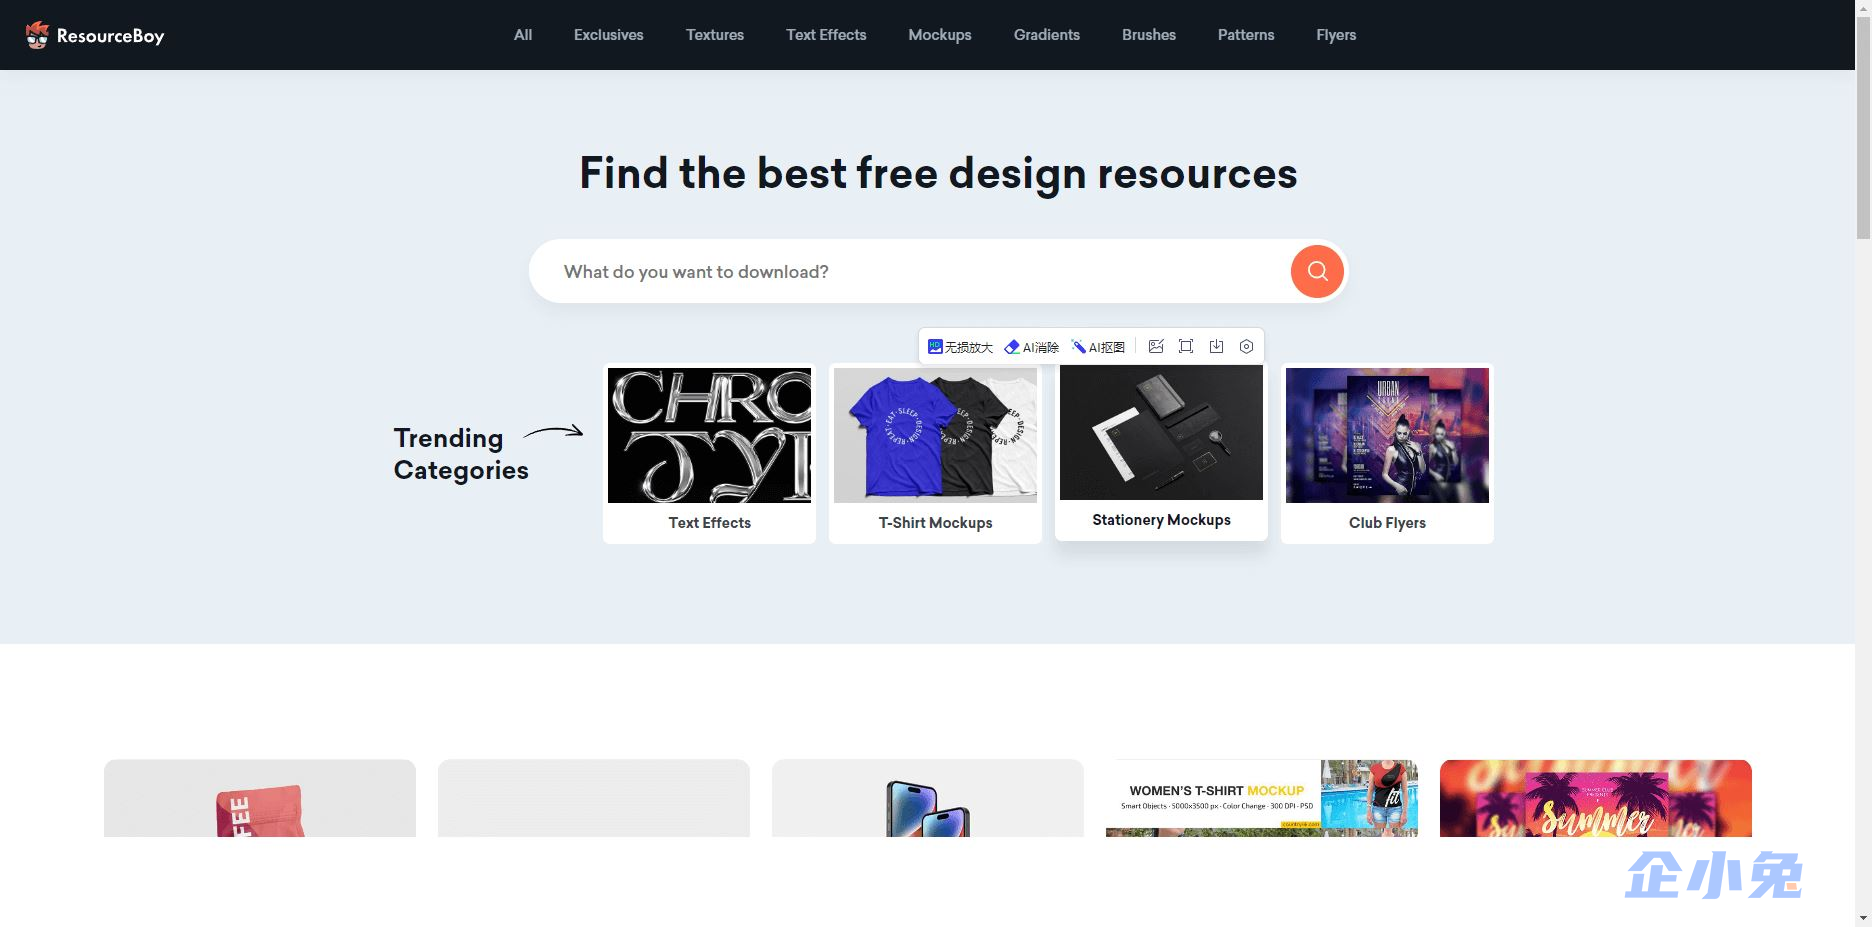Open the Gradients category in the top navigation

(x=1047, y=35)
